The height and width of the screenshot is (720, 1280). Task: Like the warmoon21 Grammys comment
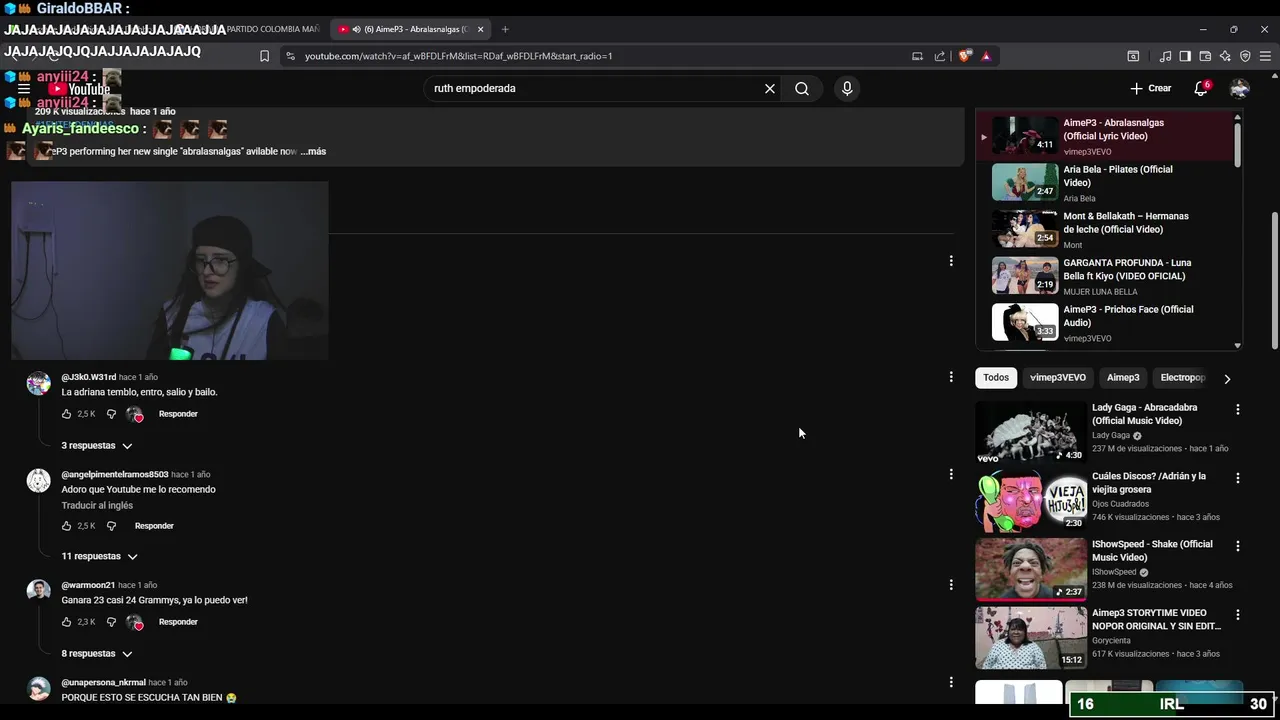click(67, 622)
